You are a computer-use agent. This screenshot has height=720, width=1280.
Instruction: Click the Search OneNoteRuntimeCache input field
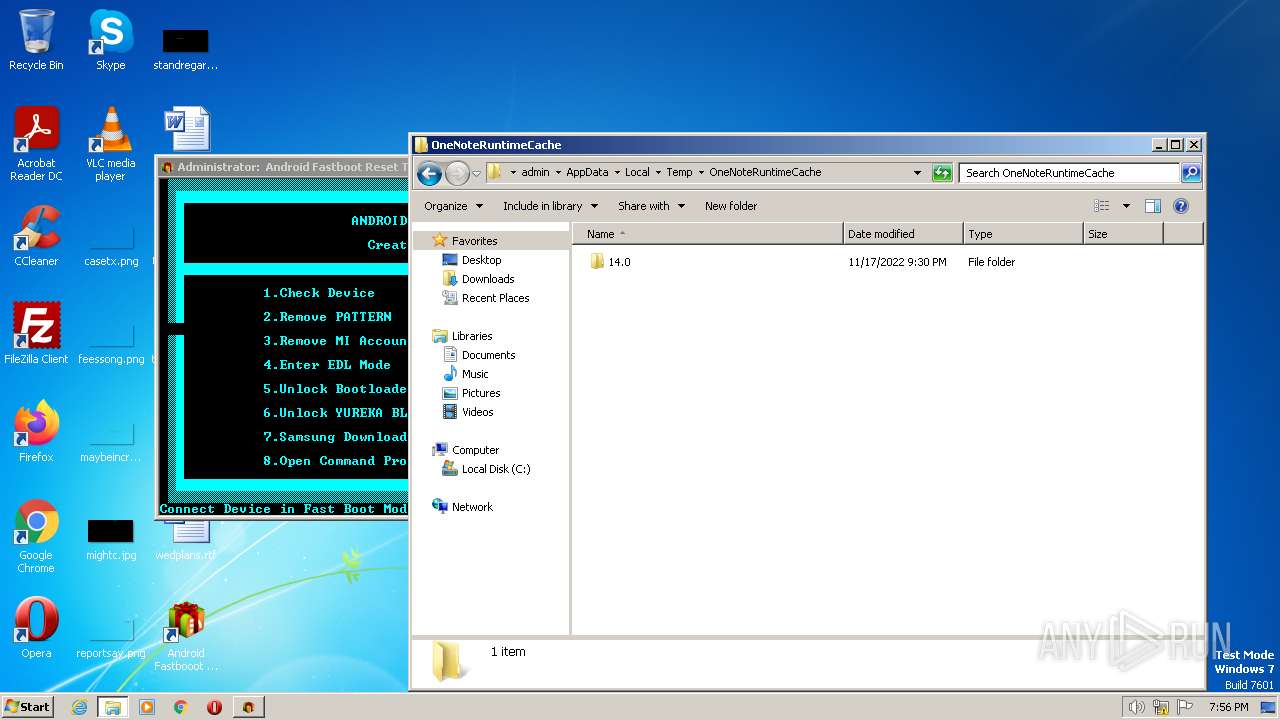click(x=1069, y=173)
